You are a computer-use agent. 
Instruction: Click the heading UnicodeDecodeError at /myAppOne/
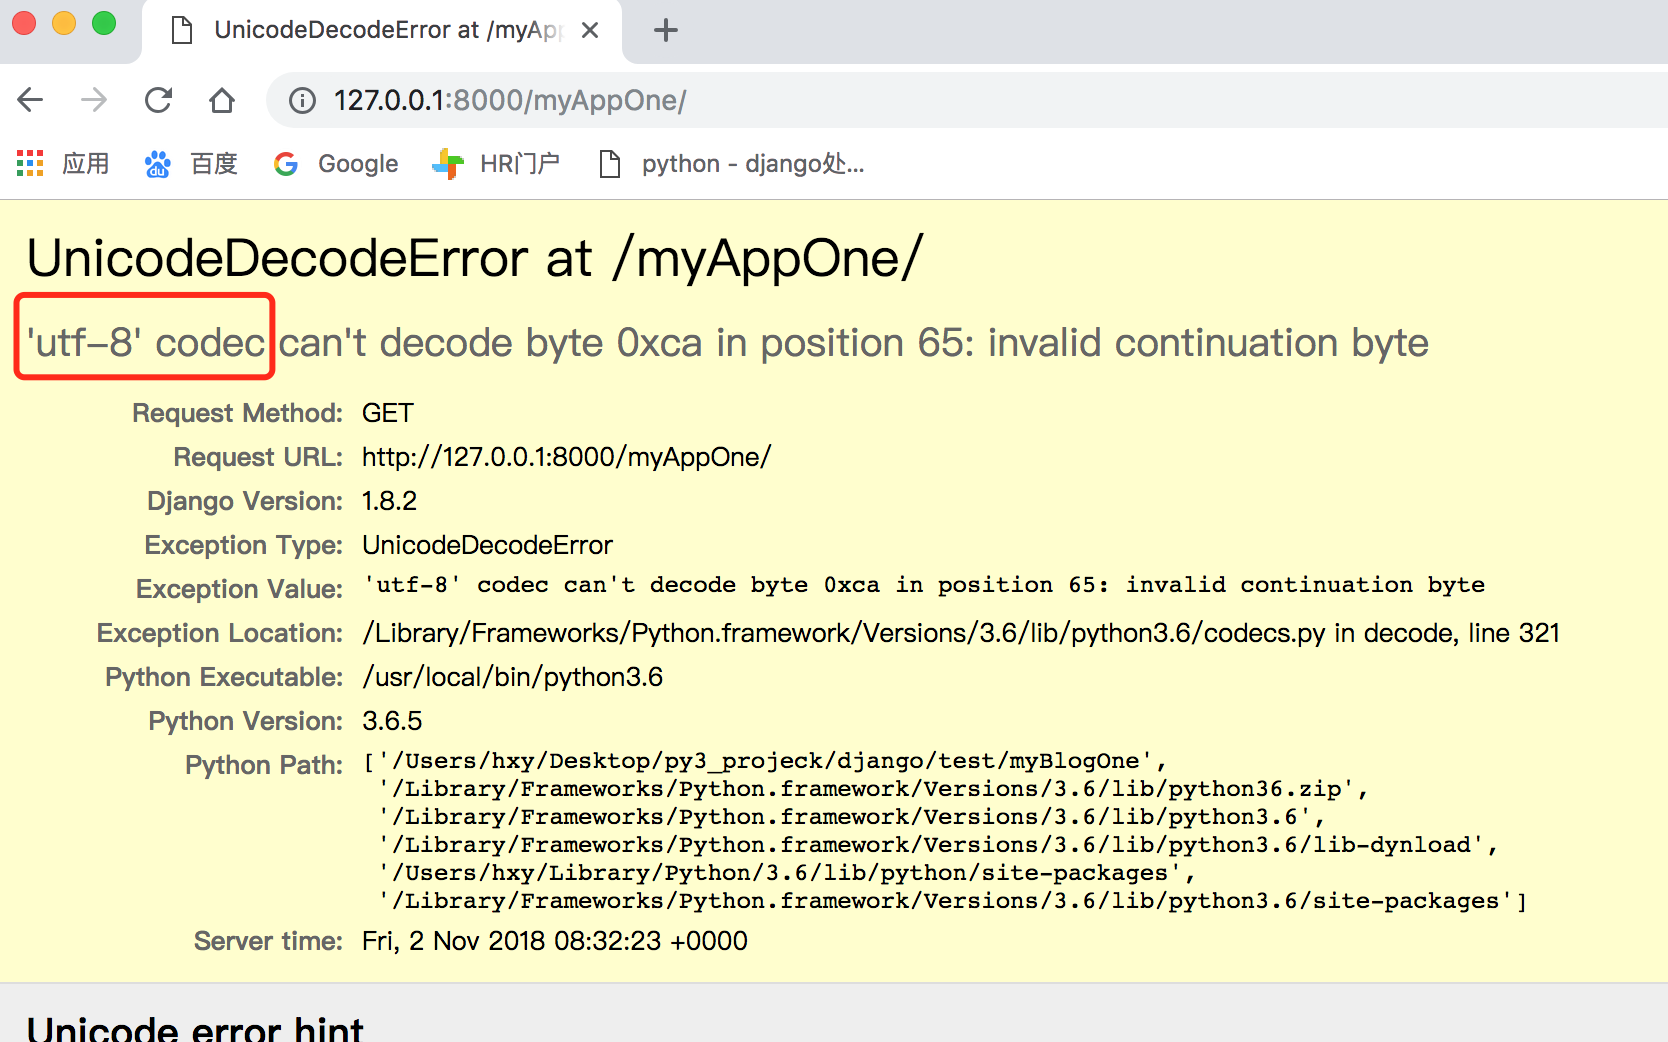click(x=475, y=258)
